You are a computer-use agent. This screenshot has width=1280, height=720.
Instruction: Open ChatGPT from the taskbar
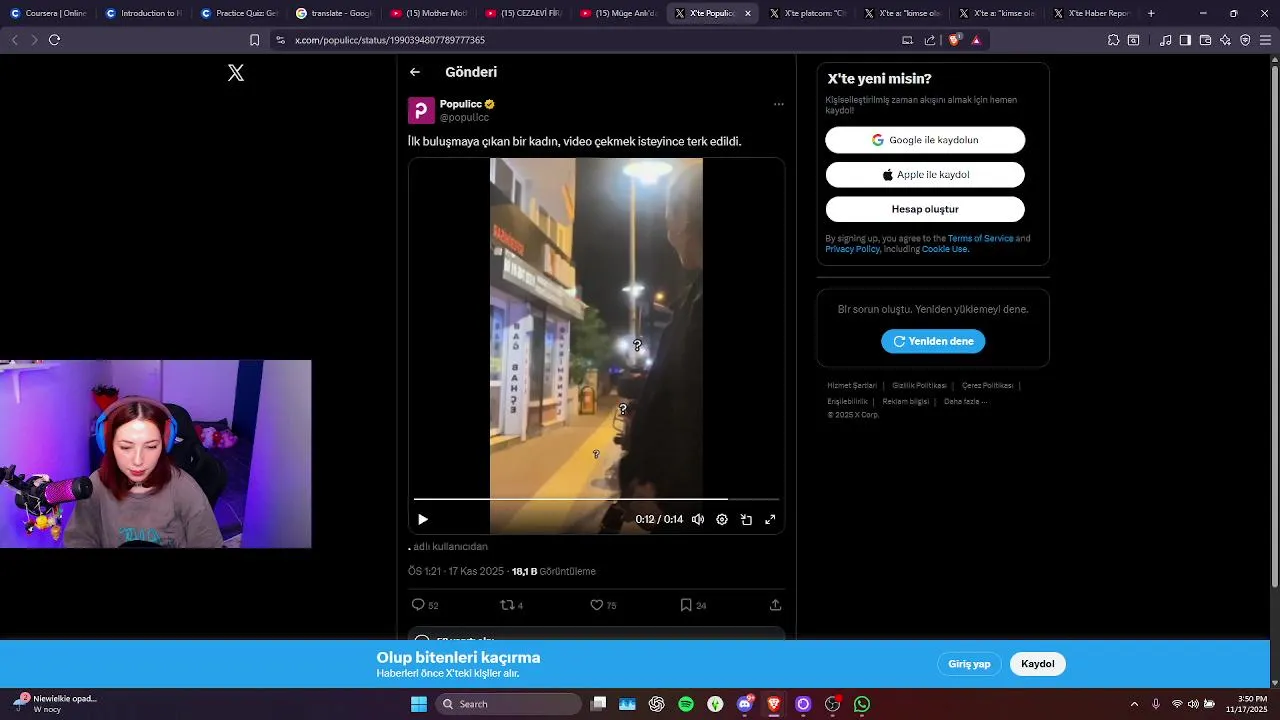click(x=656, y=704)
